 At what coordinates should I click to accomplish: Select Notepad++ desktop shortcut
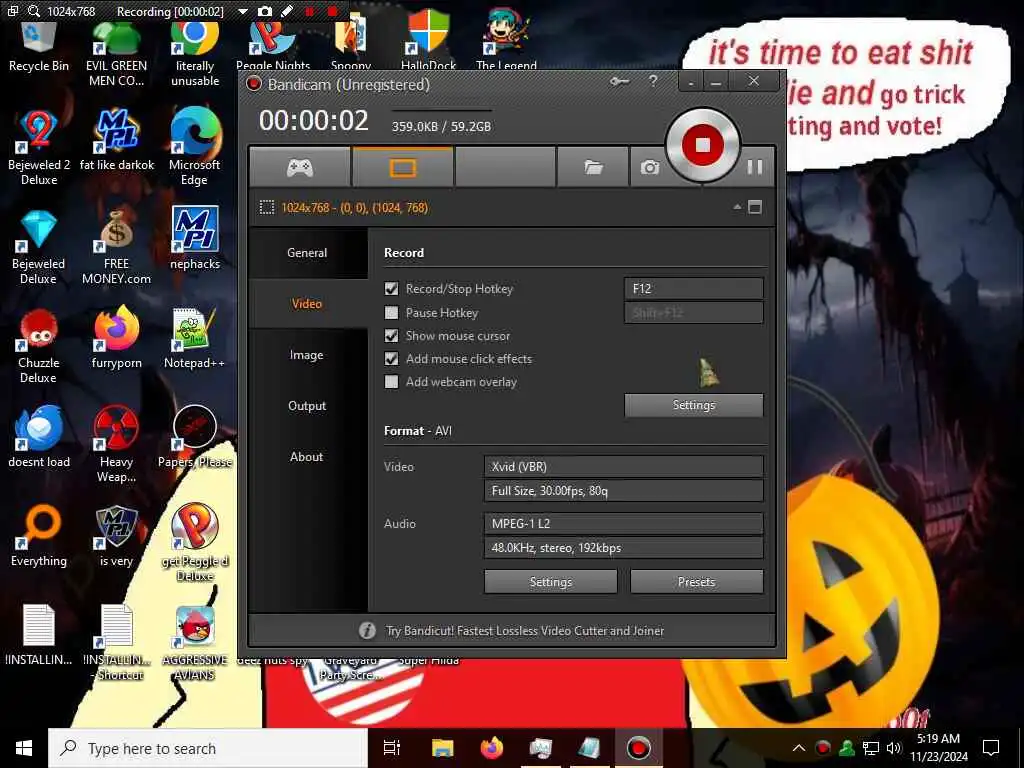tap(194, 338)
